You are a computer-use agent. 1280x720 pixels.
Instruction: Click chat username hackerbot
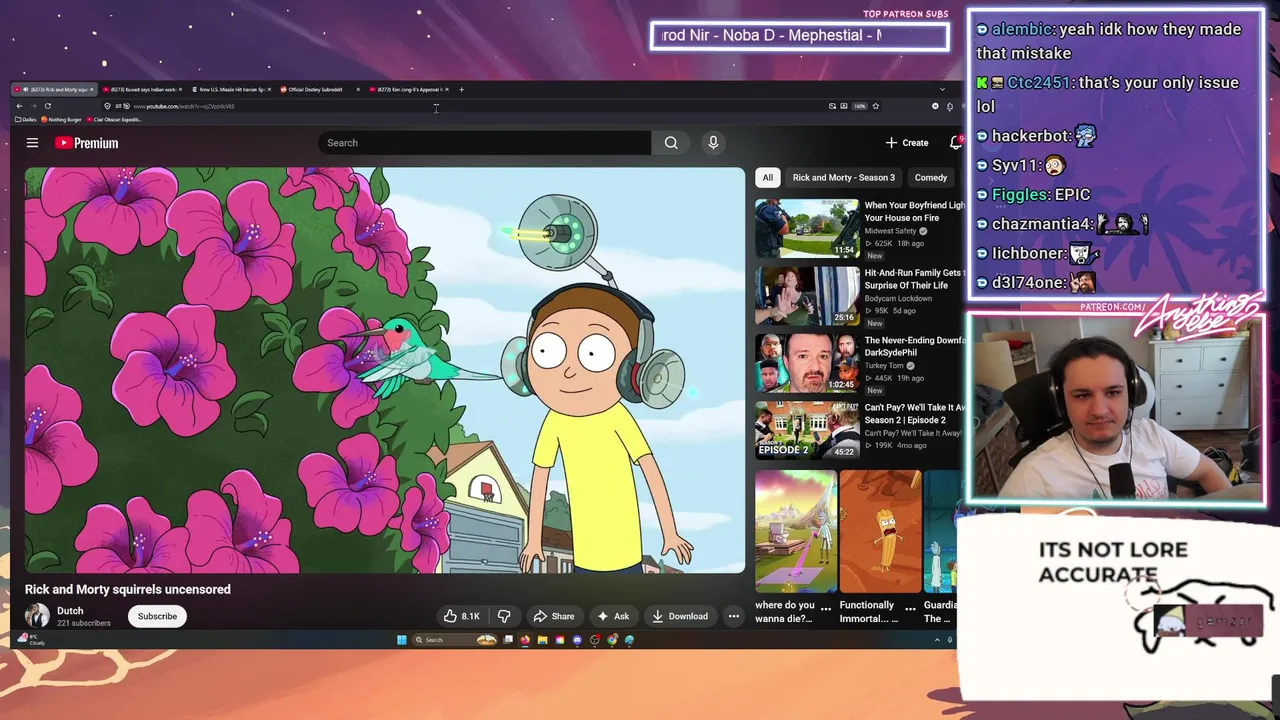coord(1031,135)
